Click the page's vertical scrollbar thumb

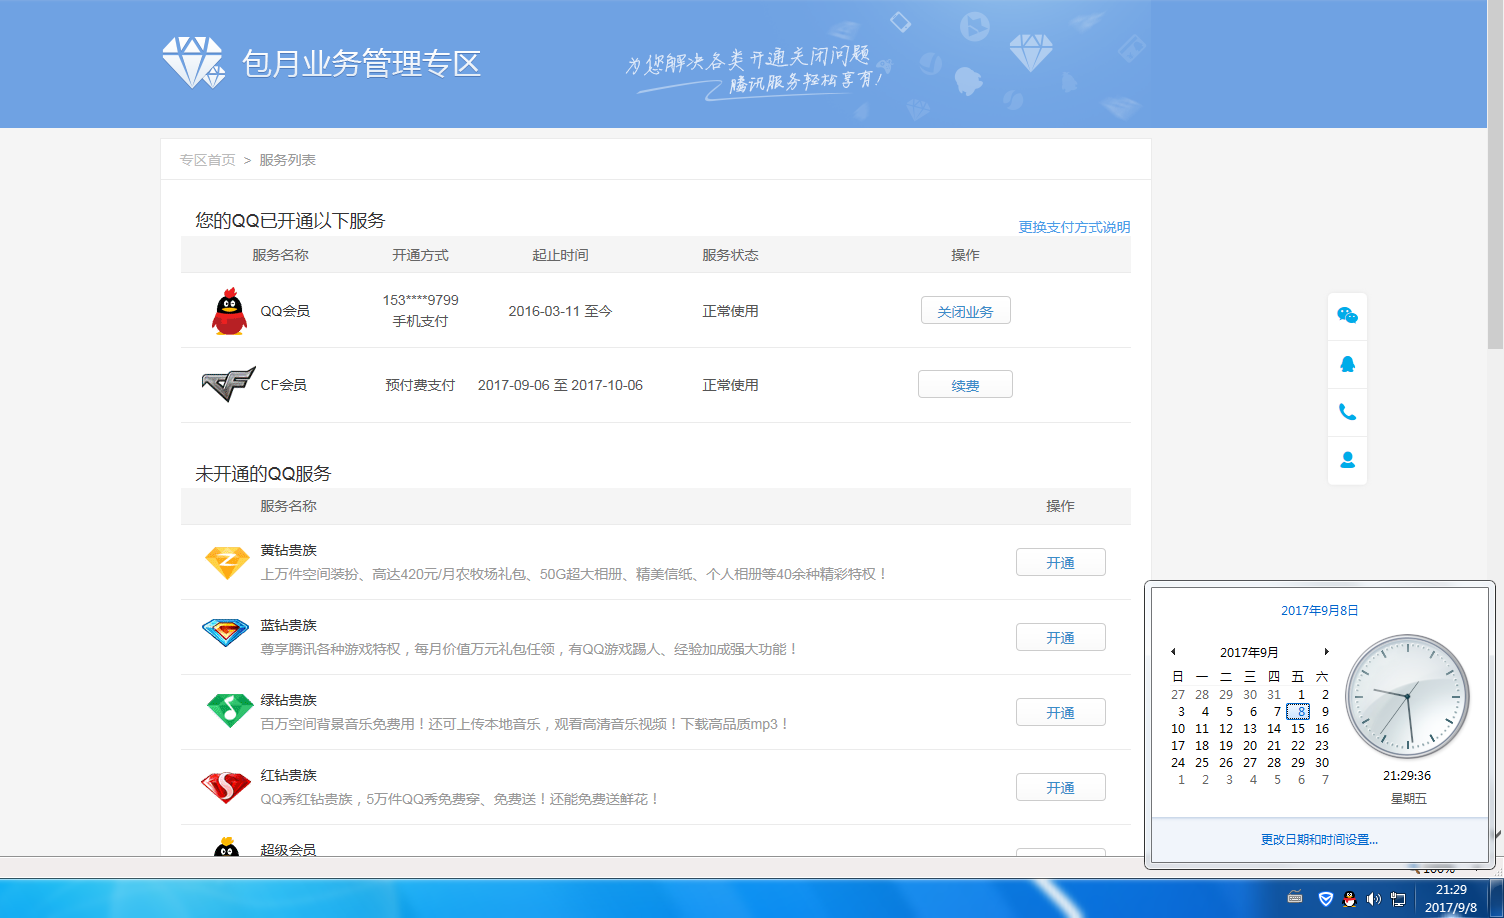coord(1495,175)
